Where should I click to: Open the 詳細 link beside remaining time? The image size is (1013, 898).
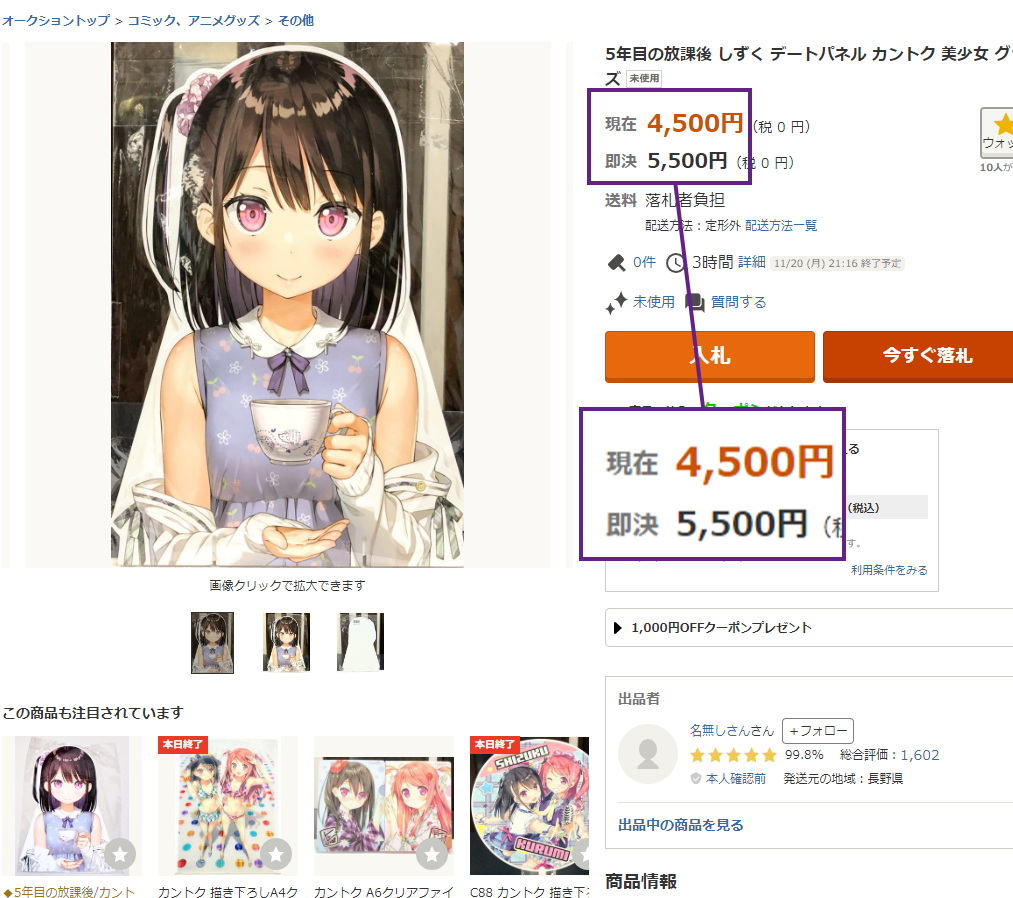click(751, 262)
